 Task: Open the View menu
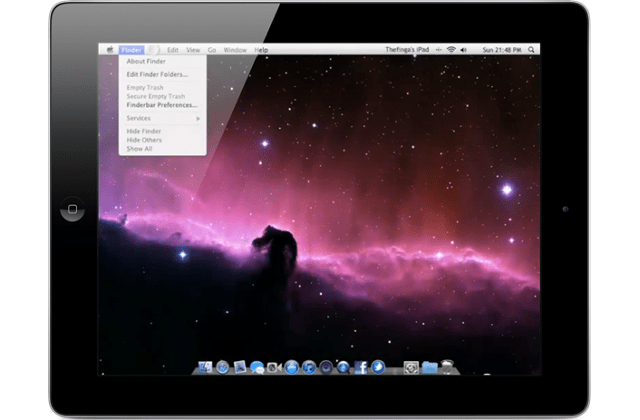click(193, 50)
